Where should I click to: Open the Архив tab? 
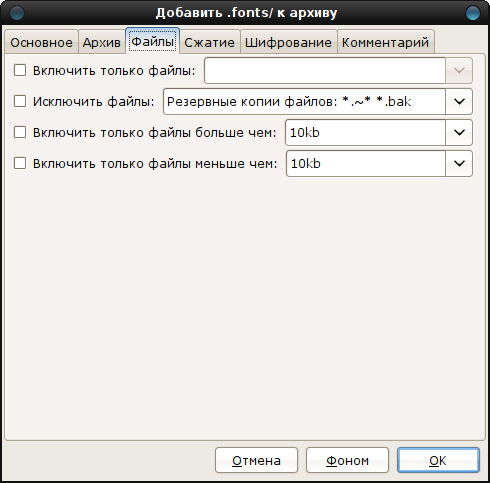coord(102,42)
